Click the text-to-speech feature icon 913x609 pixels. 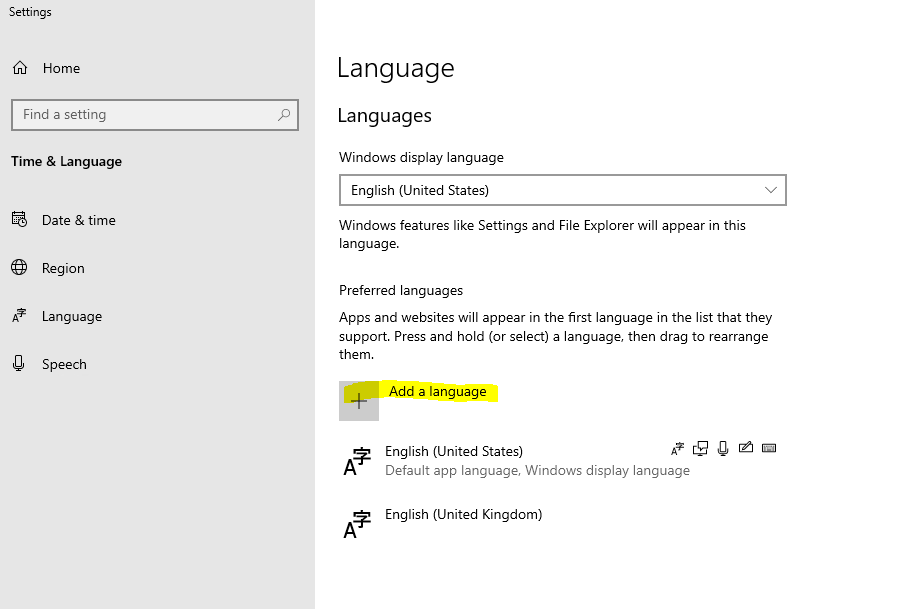pyautogui.click(x=700, y=448)
